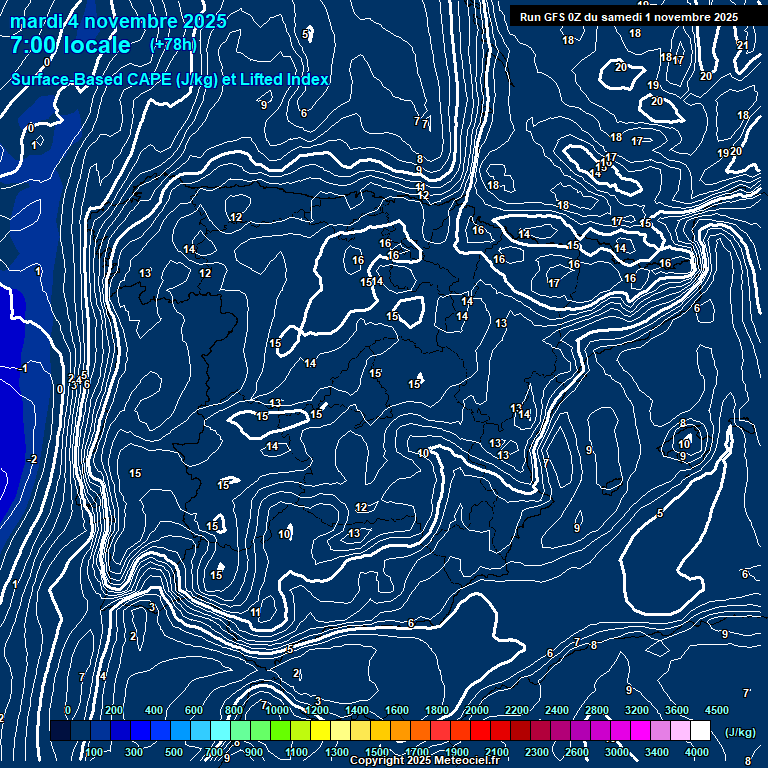Select the darkest navy legend swatch below 0

(x=60, y=730)
